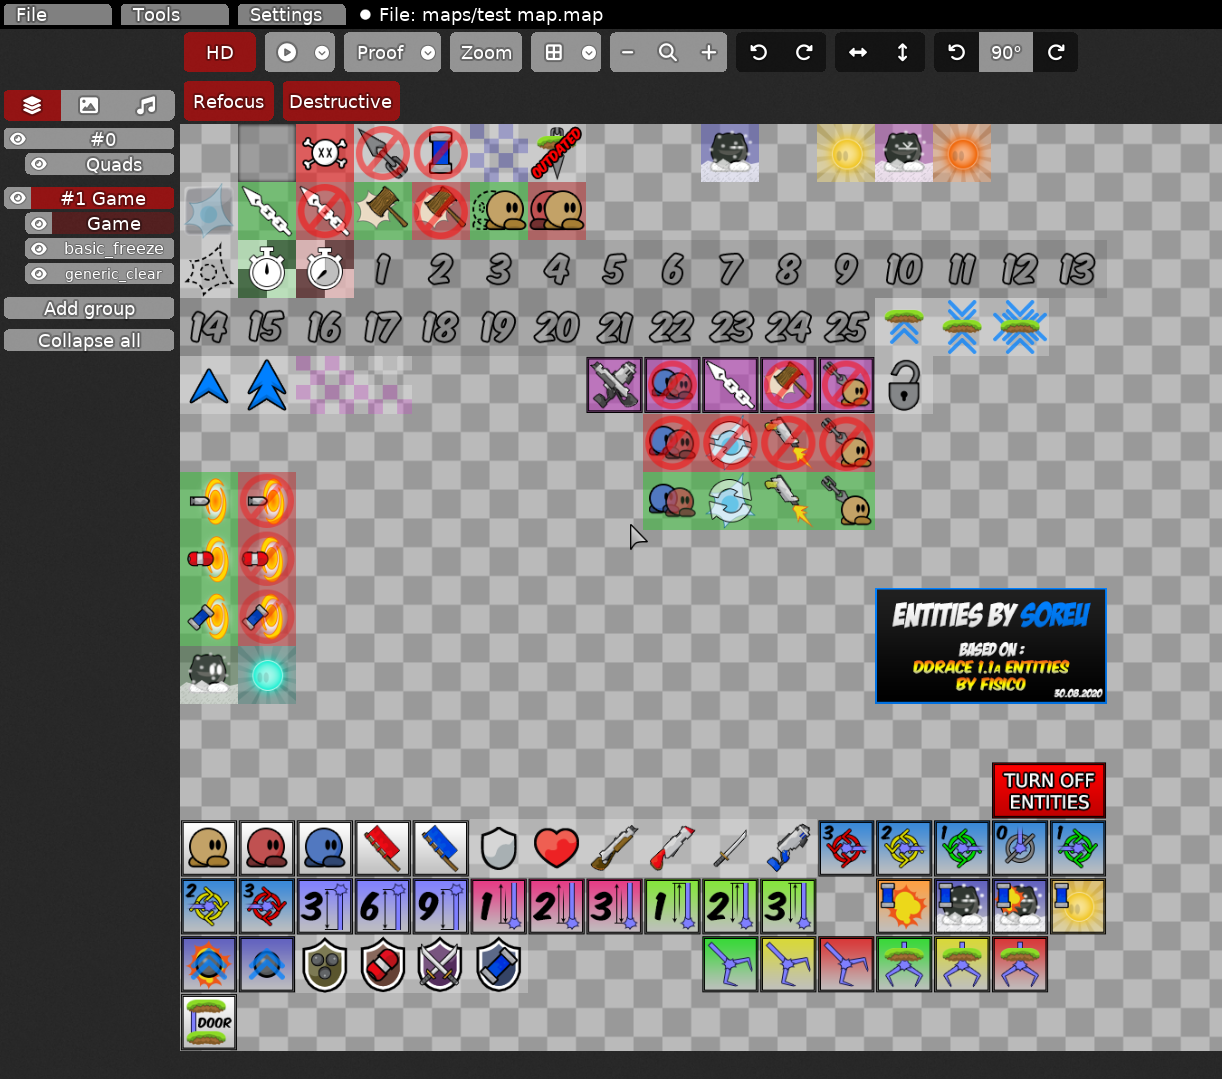Pick the ninja sword pickup entity
1222x1079 pixels.
click(x=730, y=848)
